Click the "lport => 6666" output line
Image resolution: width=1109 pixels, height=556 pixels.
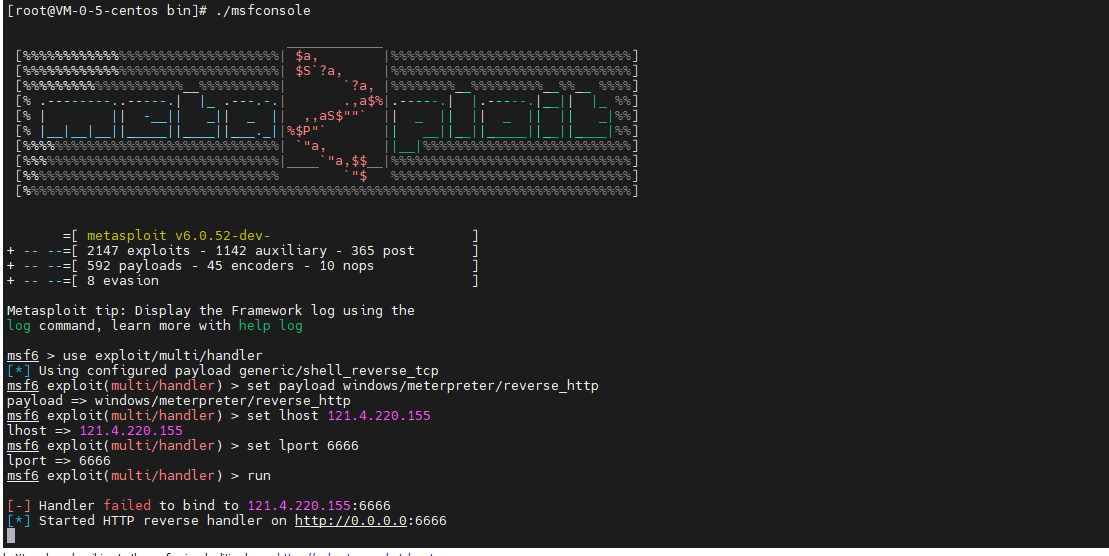[59, 461]
